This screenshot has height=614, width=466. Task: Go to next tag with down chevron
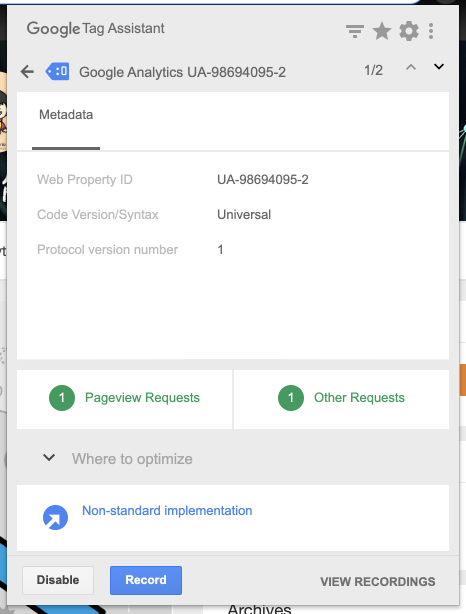(439, 67)
